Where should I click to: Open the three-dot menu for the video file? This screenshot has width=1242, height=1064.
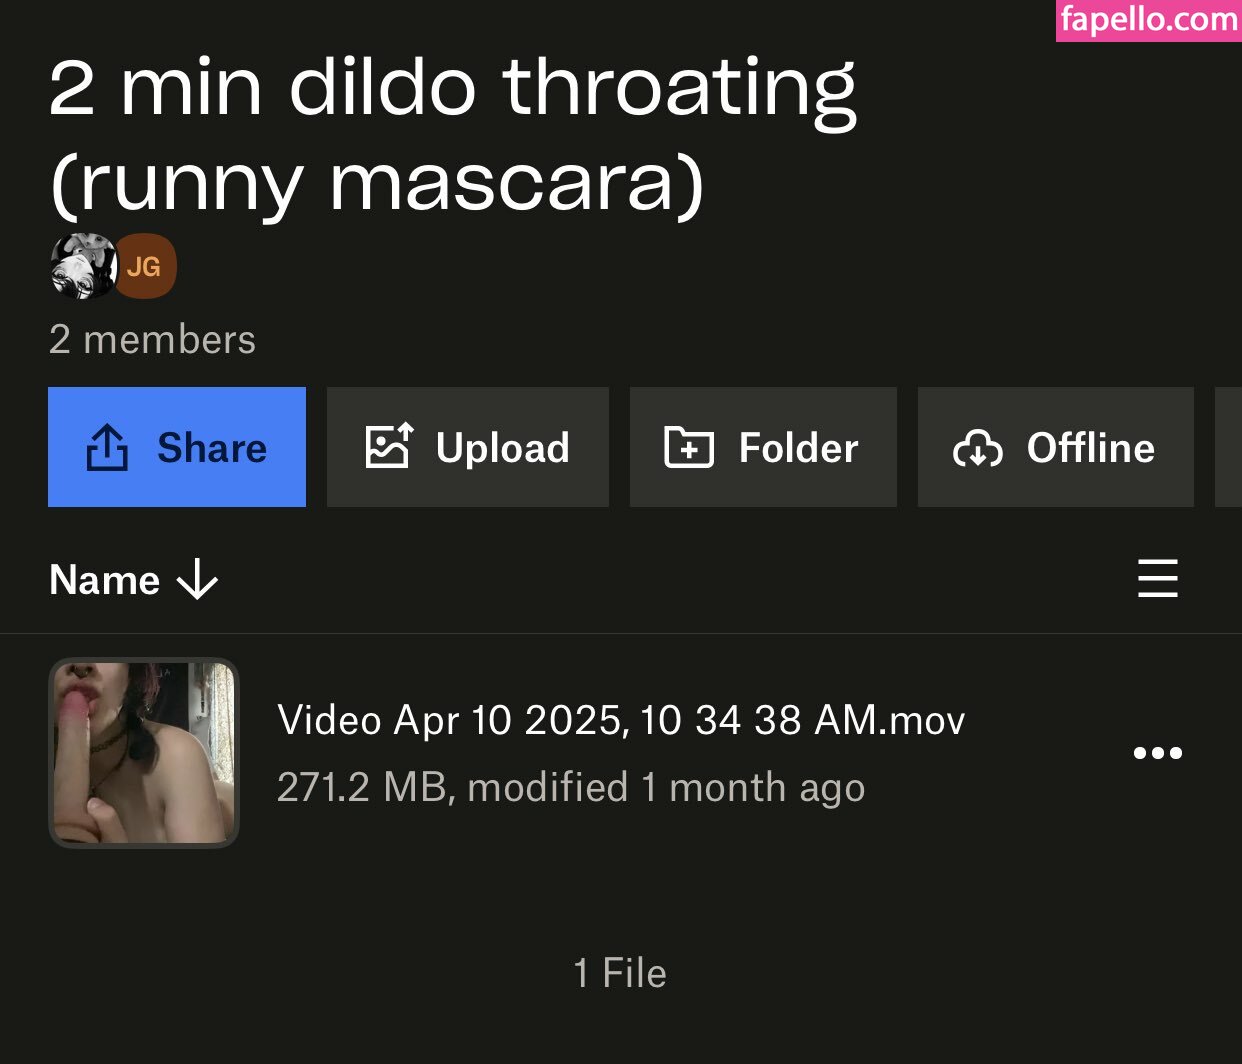1157,753
